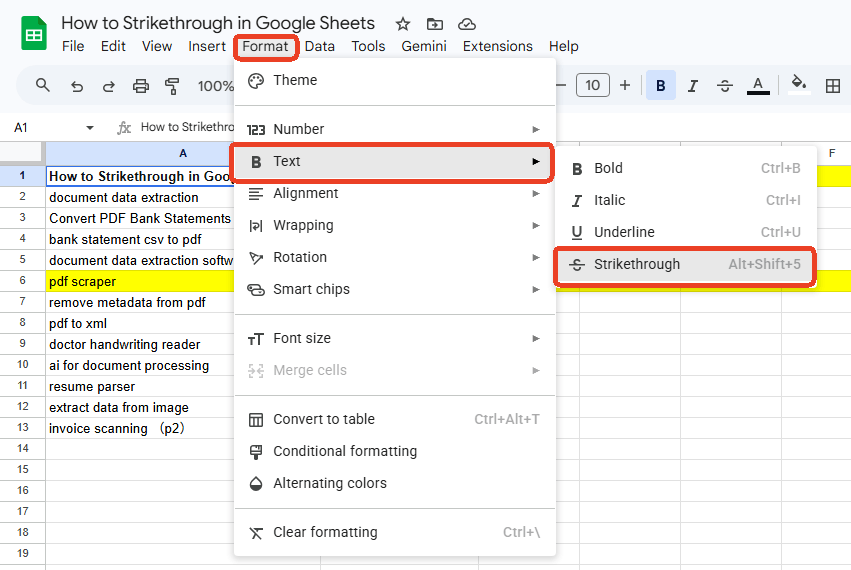Decrease font size with minus button
Image resolution: width=851 pixels, height=570 pixels.
561,85
